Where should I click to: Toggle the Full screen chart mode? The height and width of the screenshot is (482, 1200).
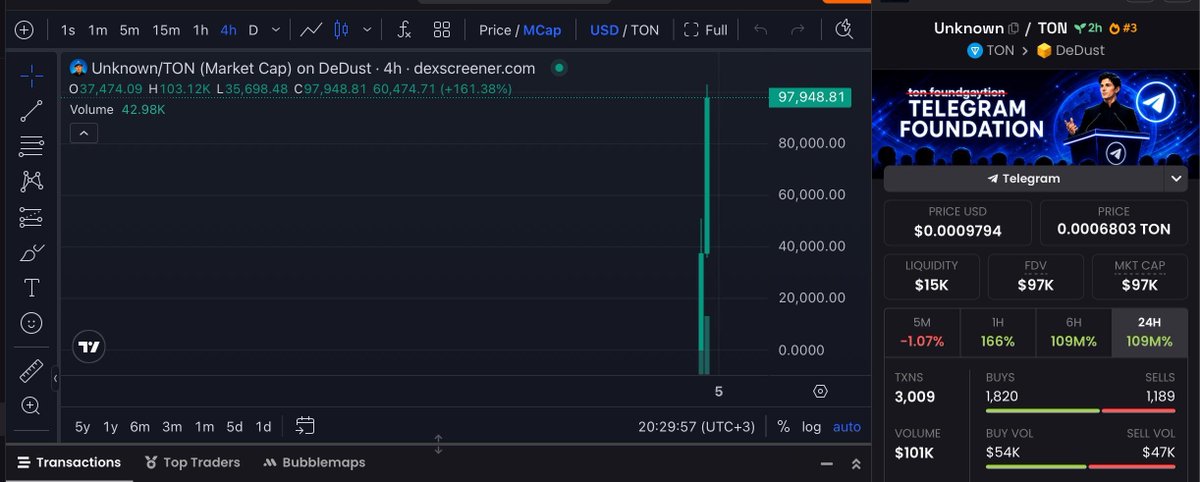coord(706,30)
